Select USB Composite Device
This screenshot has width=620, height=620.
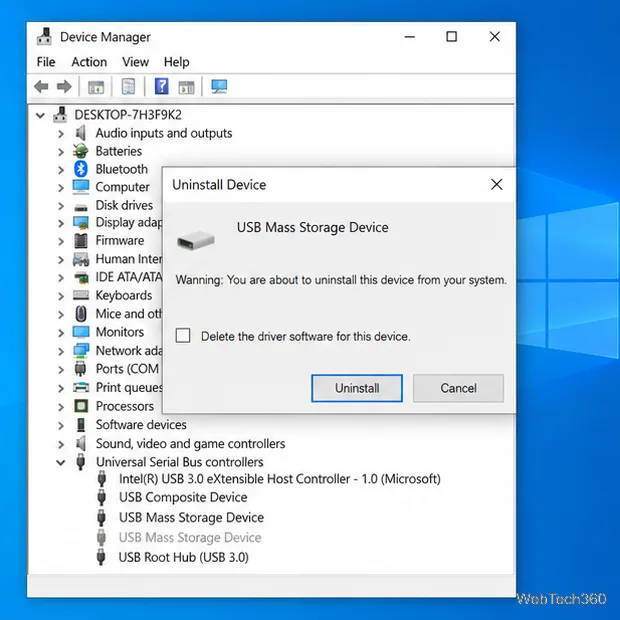point(183,497)
